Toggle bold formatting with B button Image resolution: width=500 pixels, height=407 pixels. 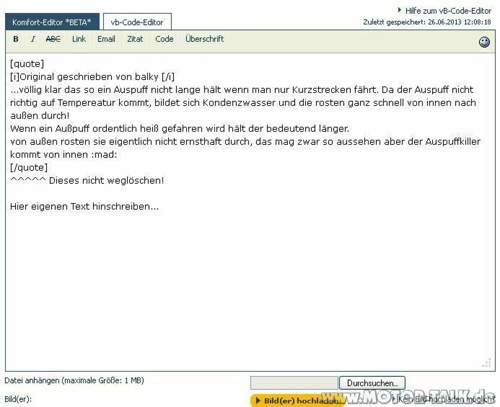[x=16, y=39]
